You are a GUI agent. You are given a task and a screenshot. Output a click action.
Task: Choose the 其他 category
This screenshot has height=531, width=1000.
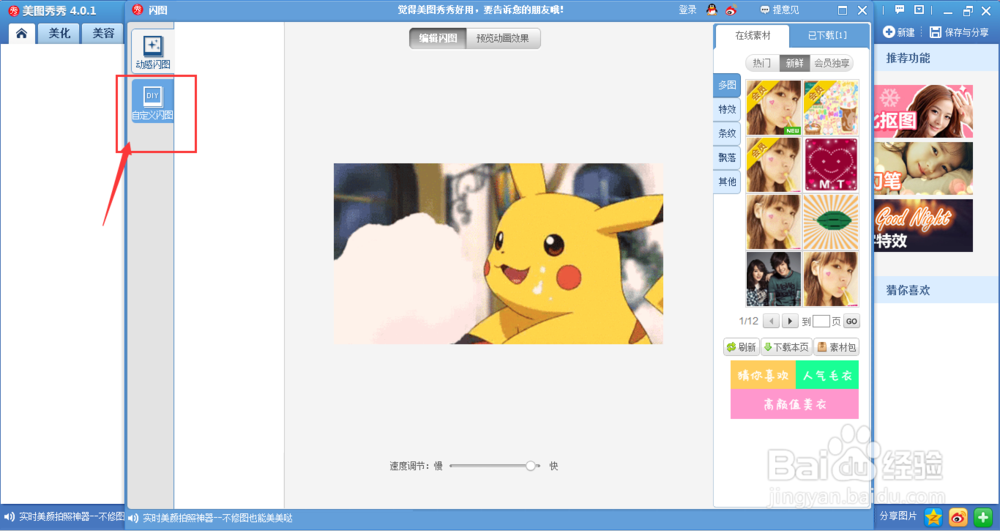coord(727,182)
